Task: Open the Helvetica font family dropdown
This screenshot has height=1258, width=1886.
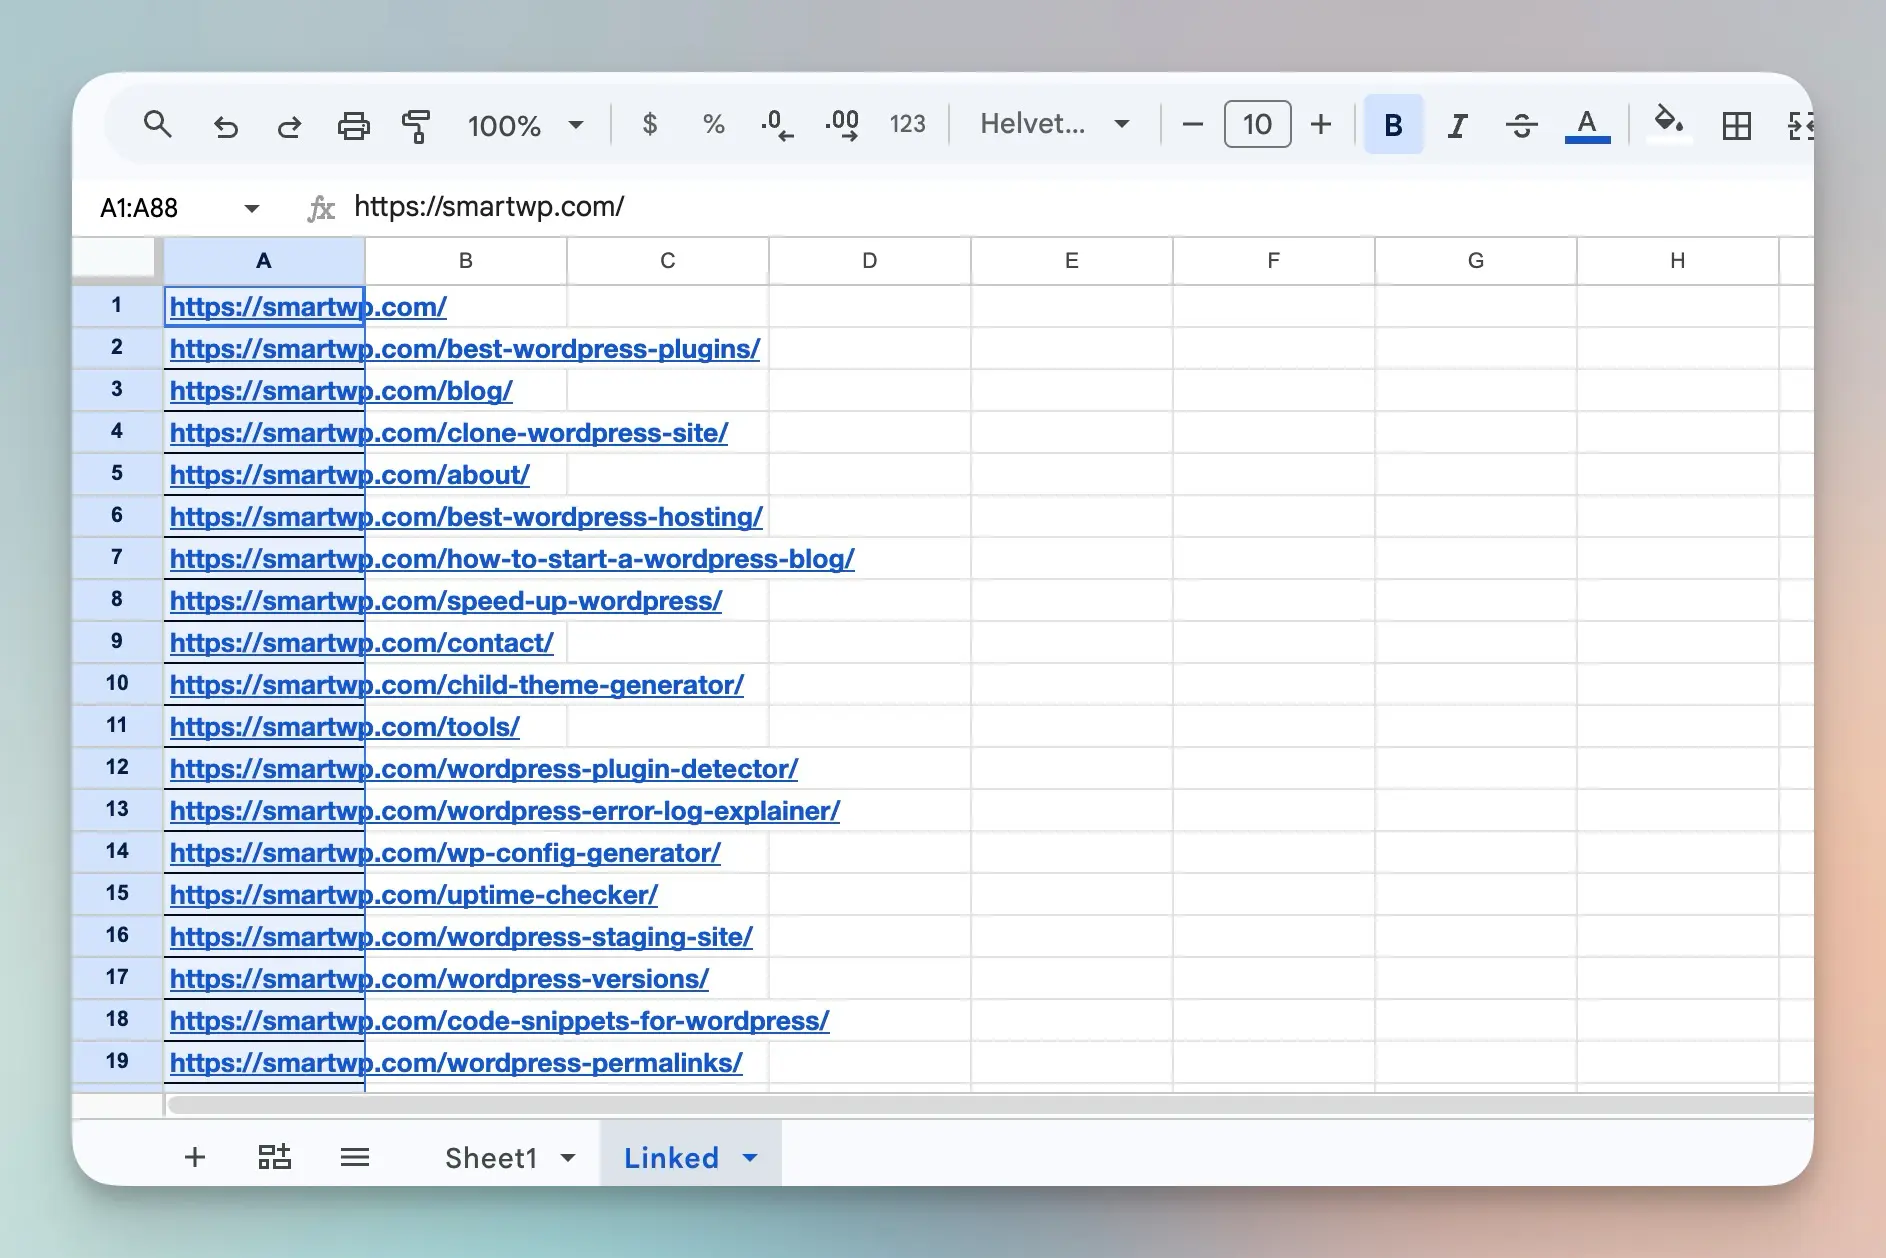Action: [1055, 124]
